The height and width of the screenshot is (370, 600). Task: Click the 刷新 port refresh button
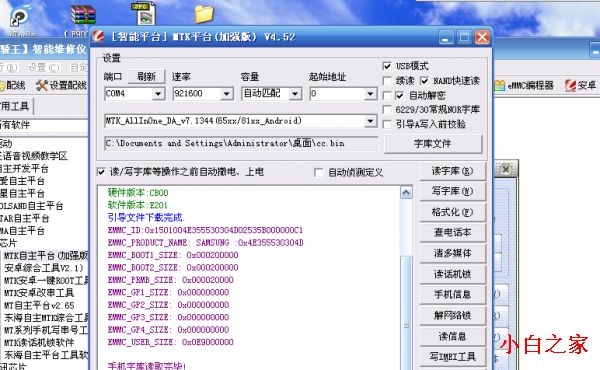click(146, 77)
